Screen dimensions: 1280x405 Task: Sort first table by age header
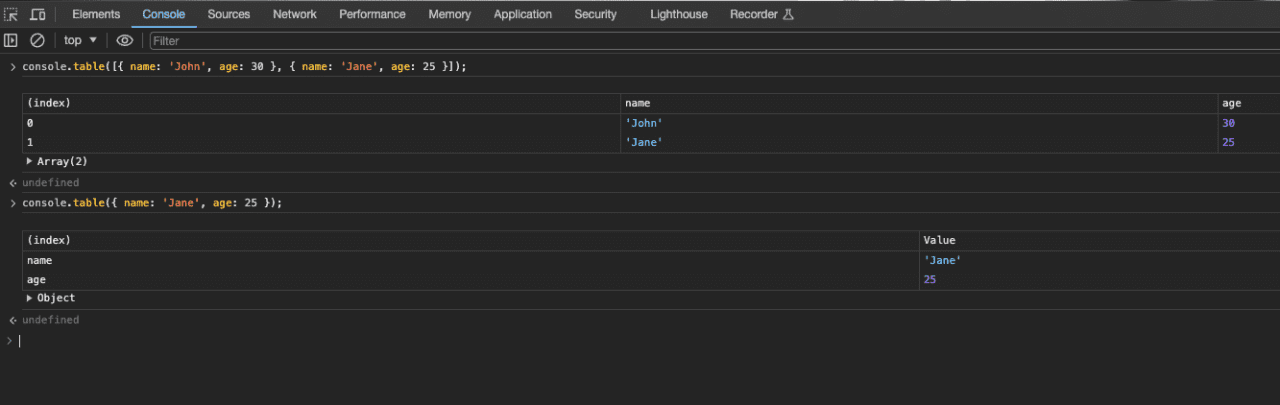coord(1248,103)
